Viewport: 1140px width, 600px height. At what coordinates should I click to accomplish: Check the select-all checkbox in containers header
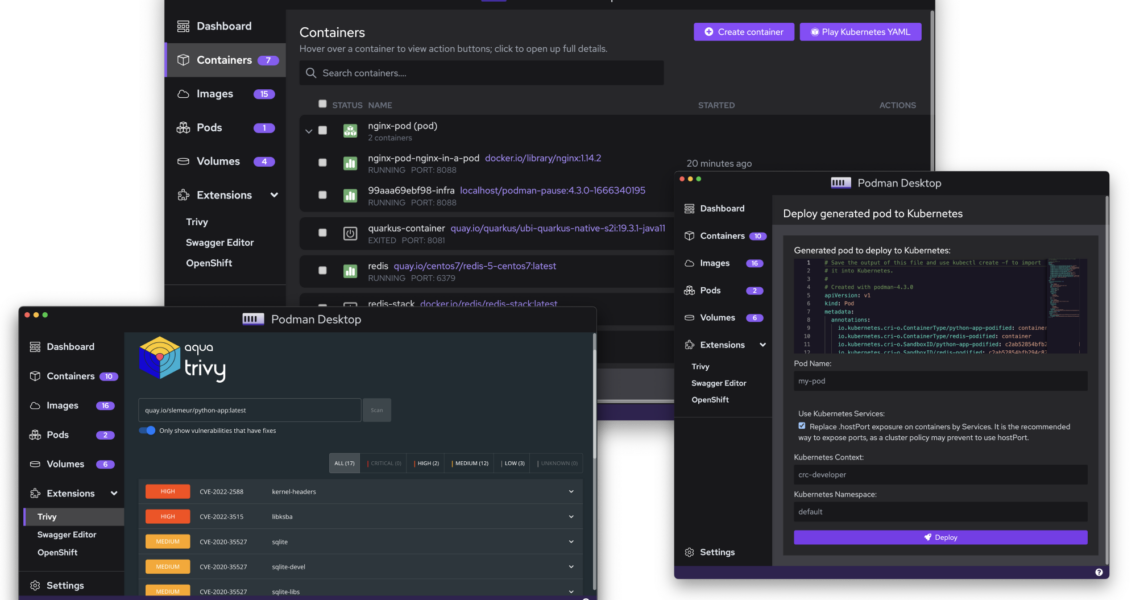tap(322, 104)
